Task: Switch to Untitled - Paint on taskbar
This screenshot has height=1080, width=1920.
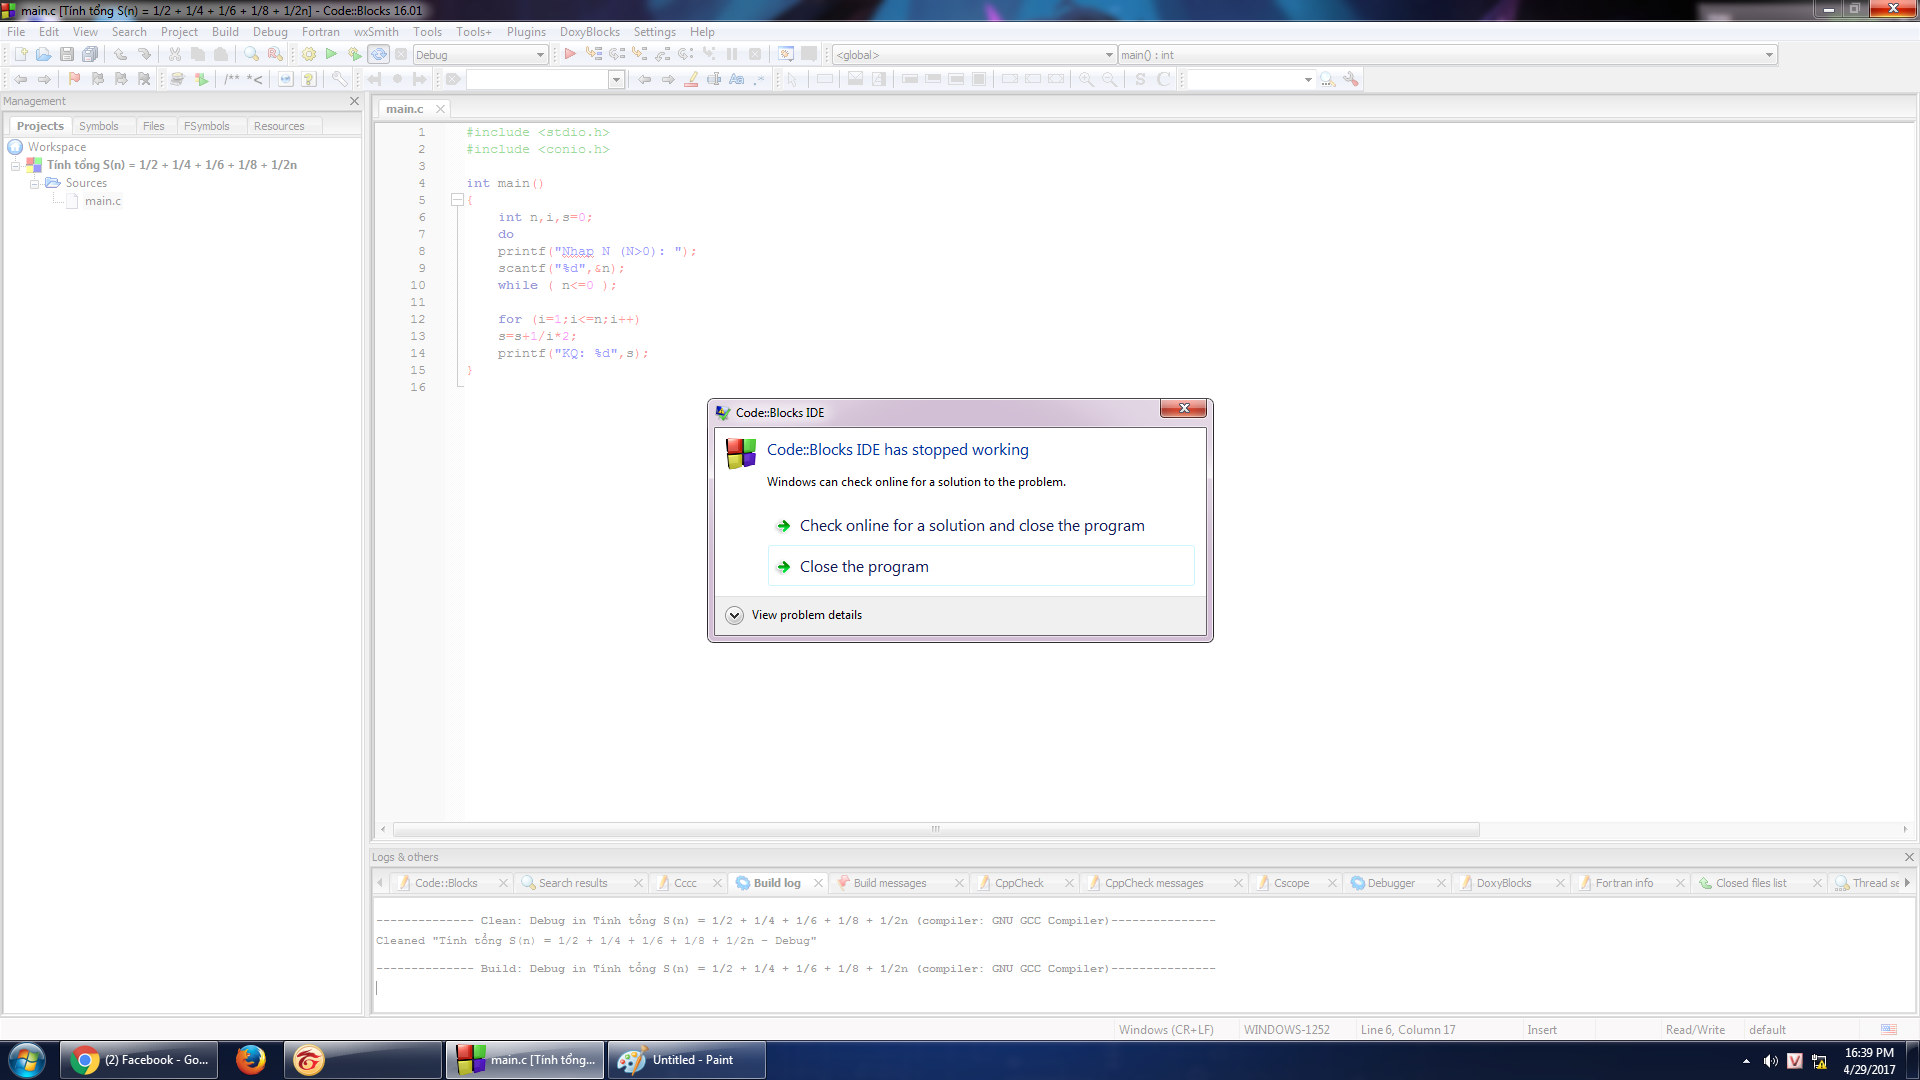Action: pyautogui.click(x=686, y=1060)
